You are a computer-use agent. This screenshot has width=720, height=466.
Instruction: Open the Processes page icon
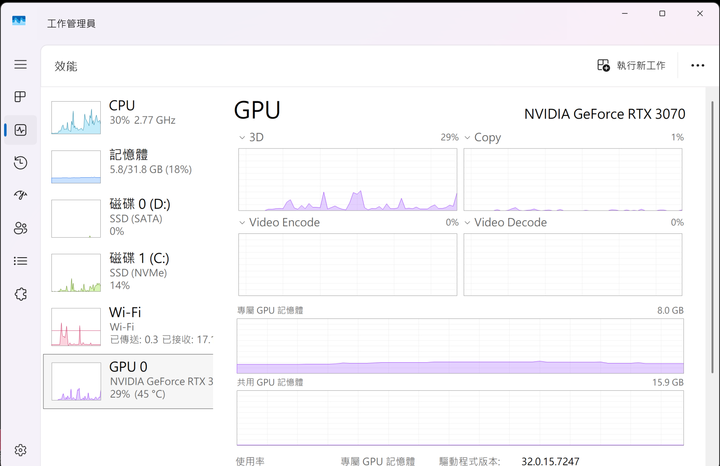click(x=20, y=96)
